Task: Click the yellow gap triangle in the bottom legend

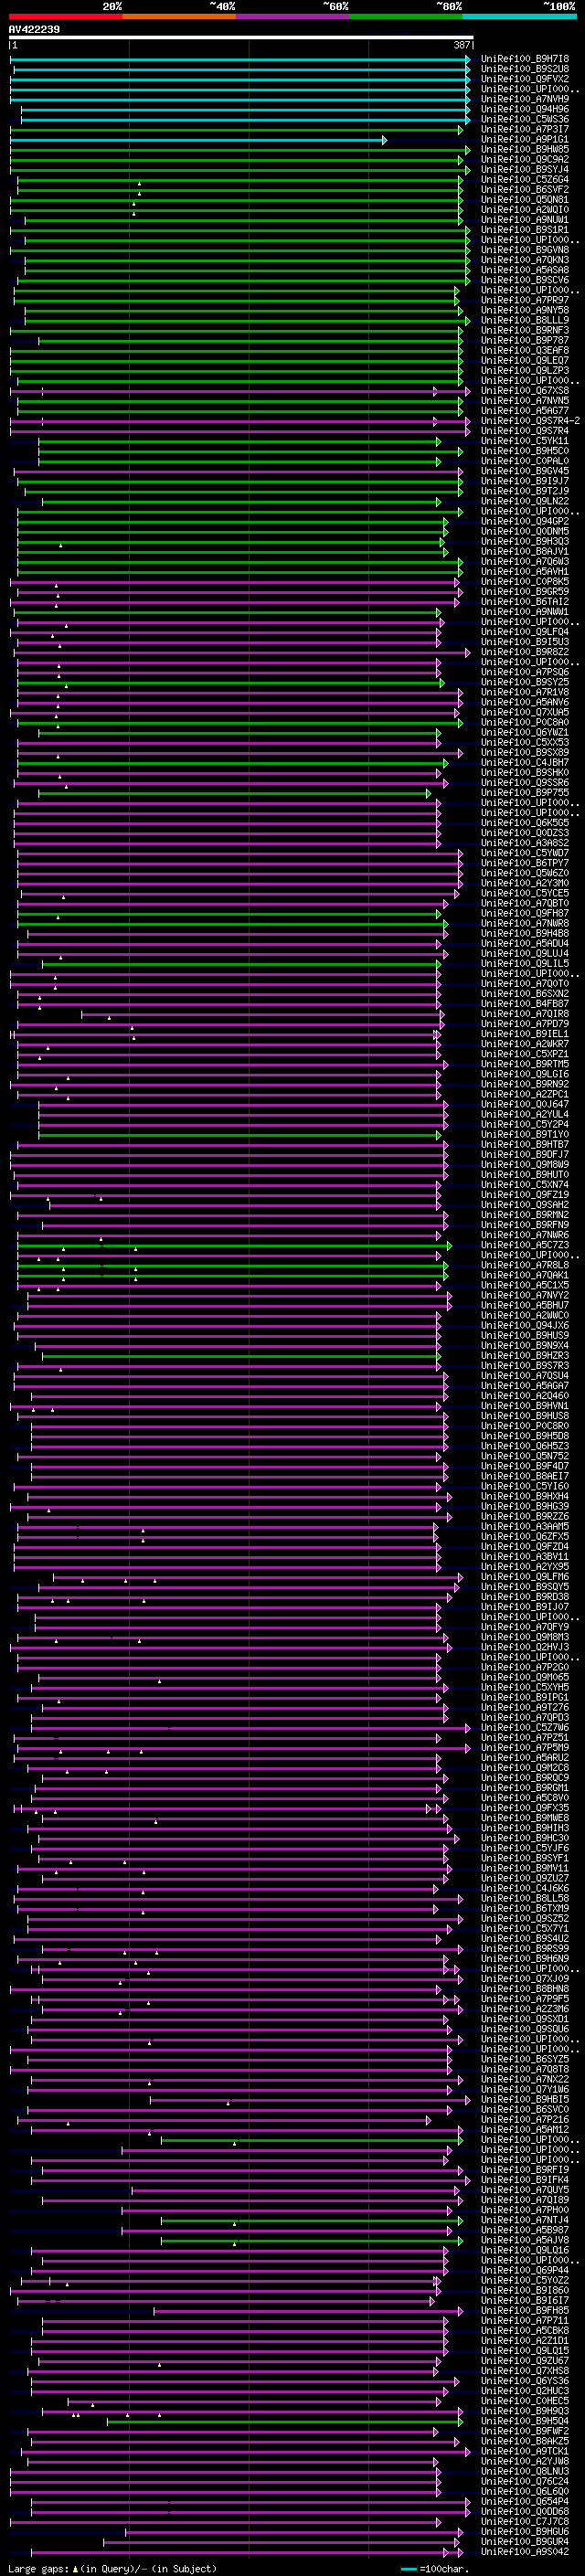Action: click(75, 2568)
